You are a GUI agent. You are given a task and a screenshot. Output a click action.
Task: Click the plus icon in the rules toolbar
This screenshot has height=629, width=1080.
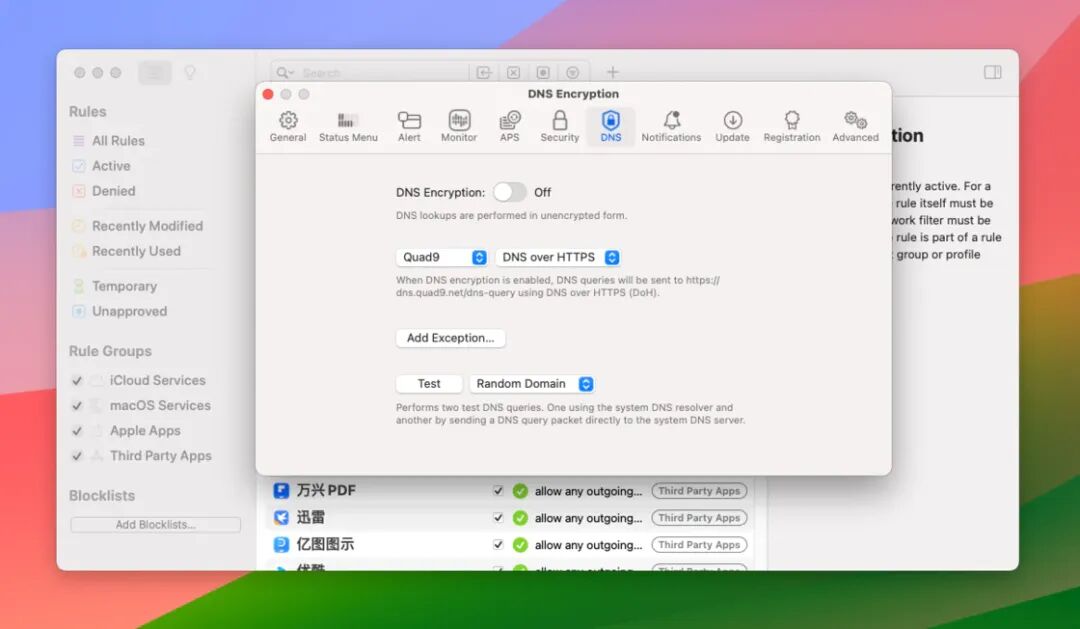point(612,72)
